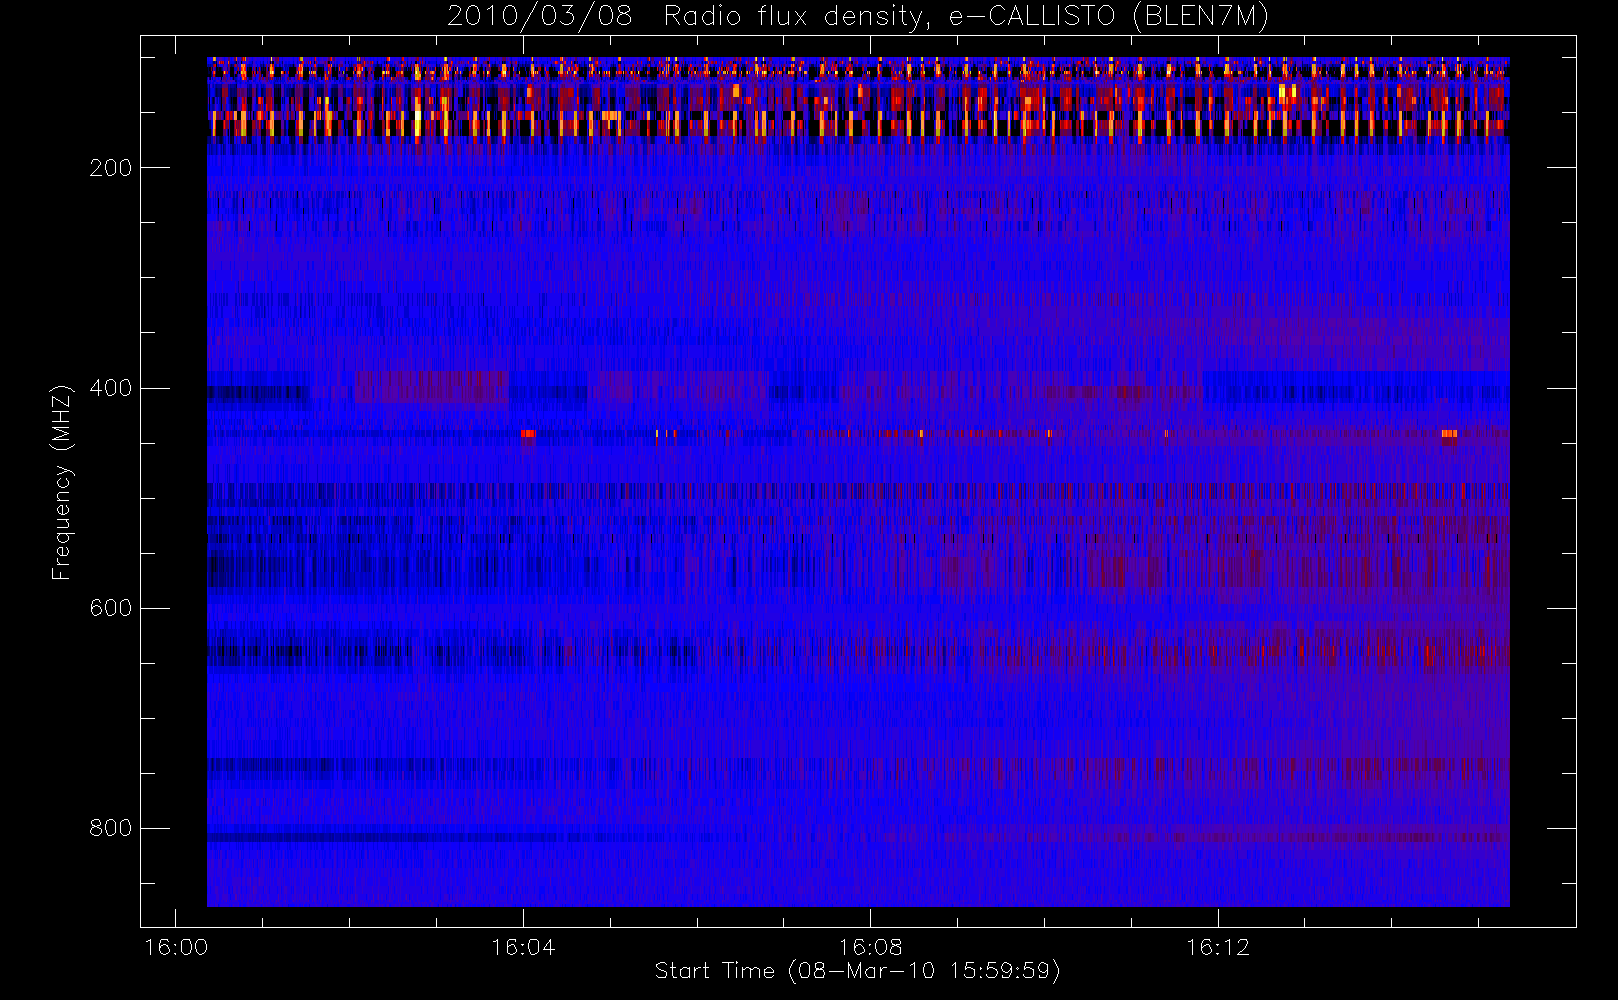Click the 'Frequency (MHZ)' axis label
Screen dimensions: 1618x1000
tap(62, 482)
